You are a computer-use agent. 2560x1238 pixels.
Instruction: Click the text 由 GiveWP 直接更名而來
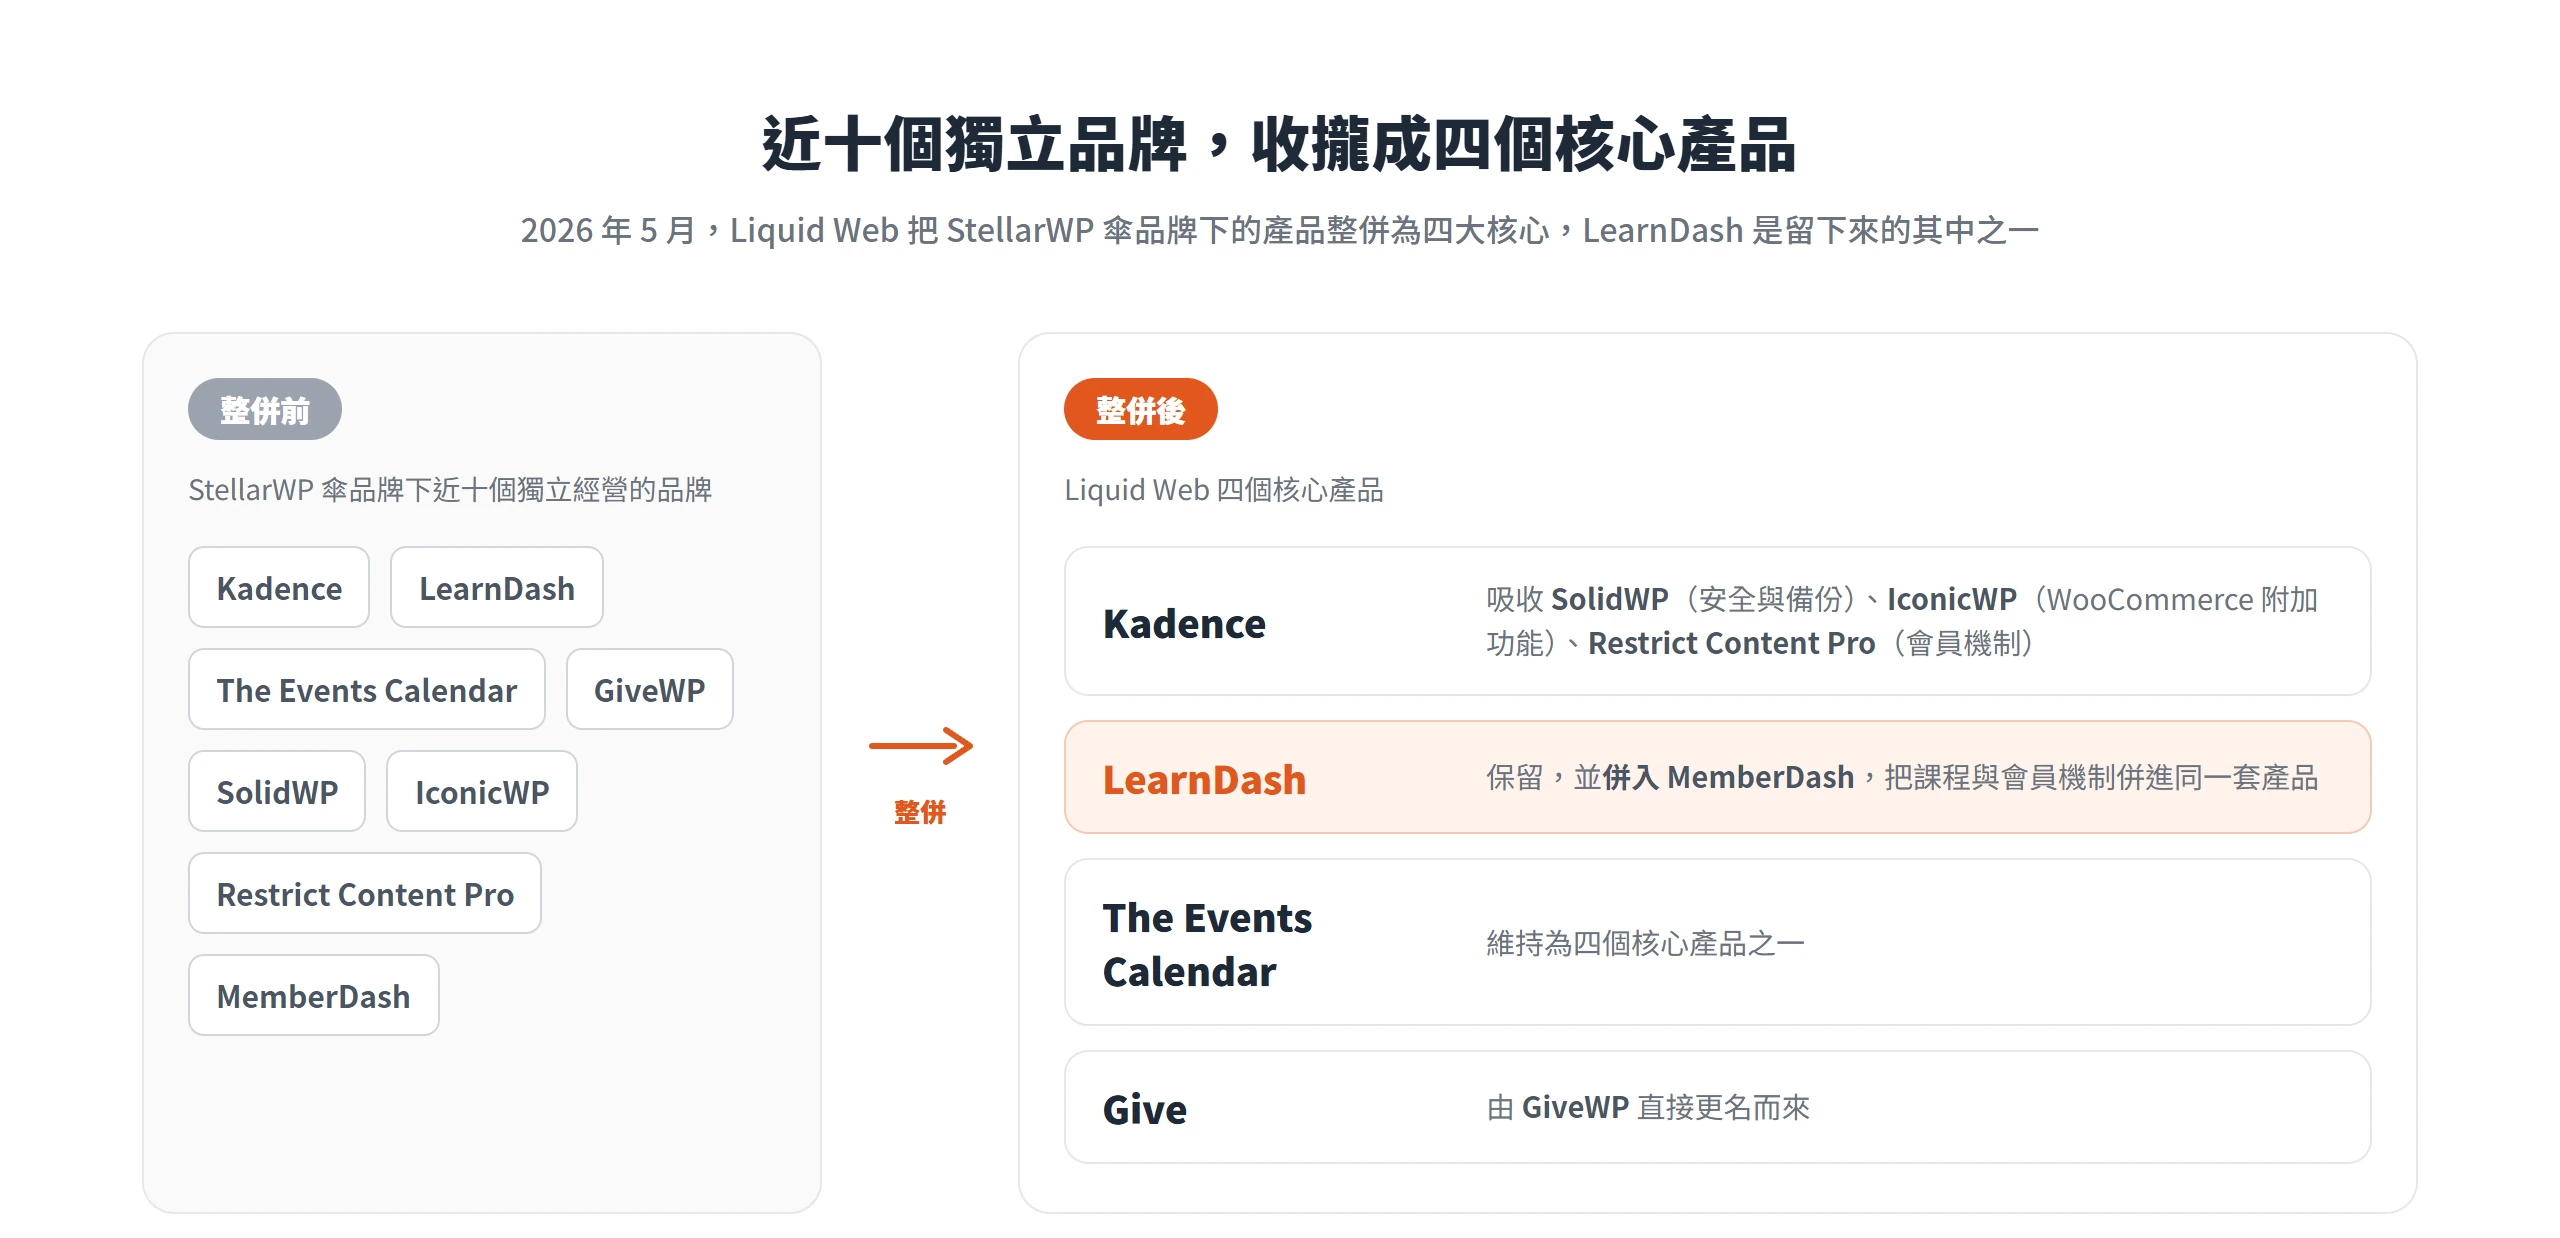(1648, 1107)
